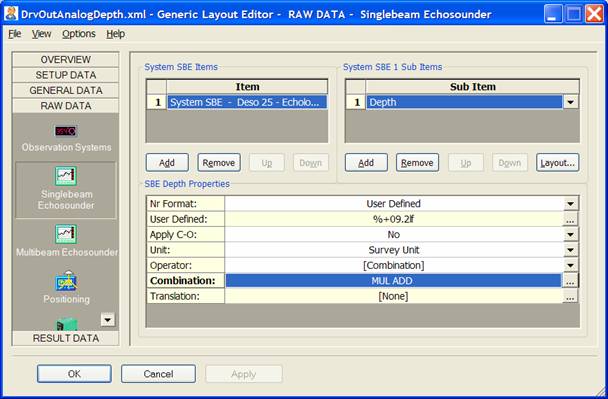Open the Translation ellipsis button
This screenshot has height=399, width=608.
570,296
